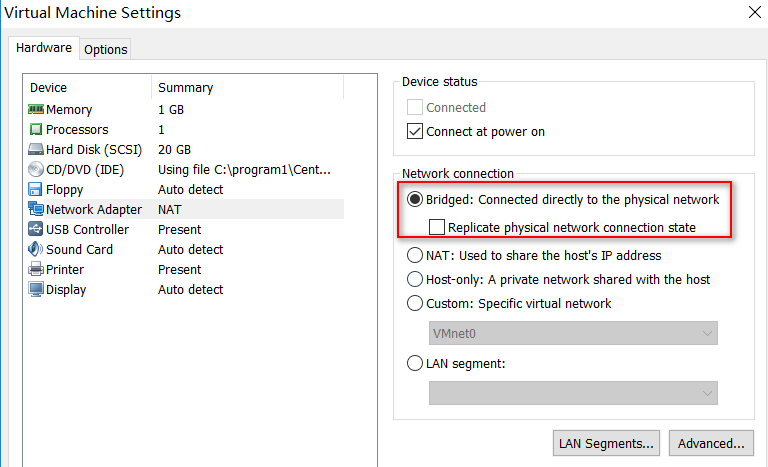Switch to the Options tab
The height and width of the screenshot is (467, 768).
click(x=105, y=49)
